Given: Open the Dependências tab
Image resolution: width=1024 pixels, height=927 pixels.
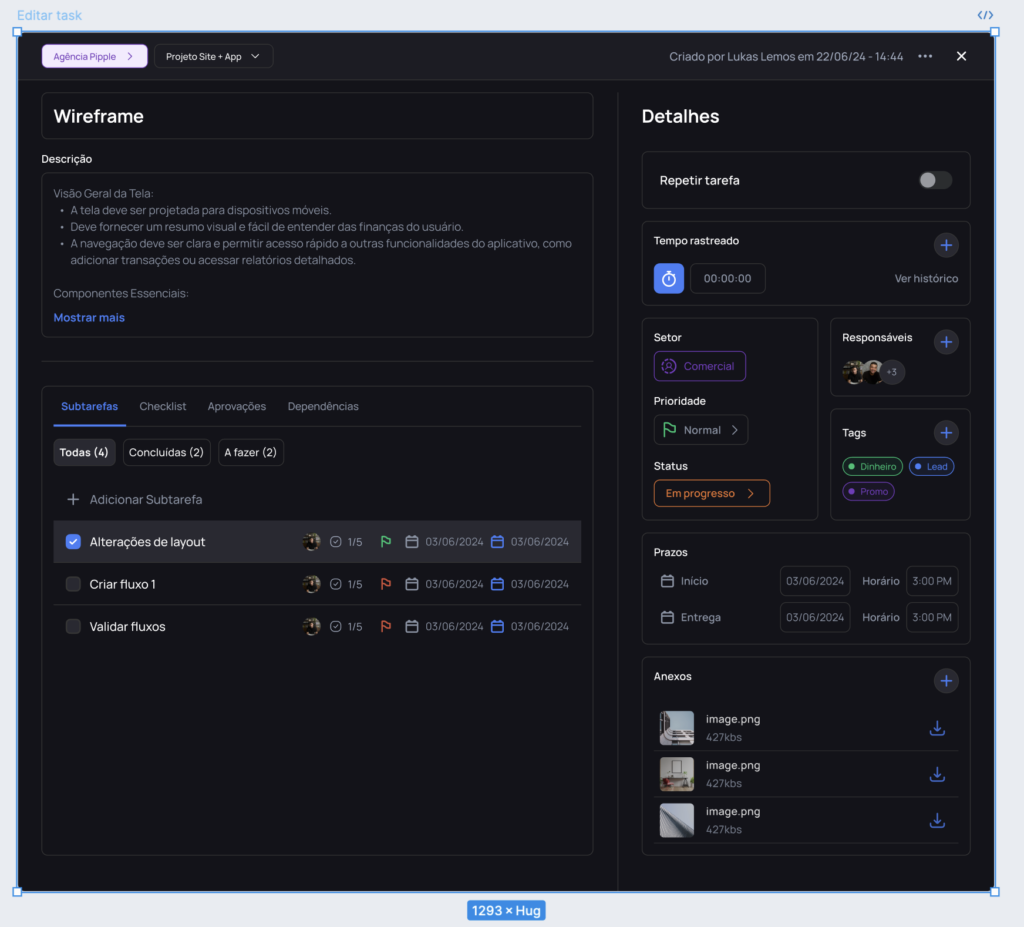Looking at the screenshot, I should pyautogui.click(x=322, y=406).
